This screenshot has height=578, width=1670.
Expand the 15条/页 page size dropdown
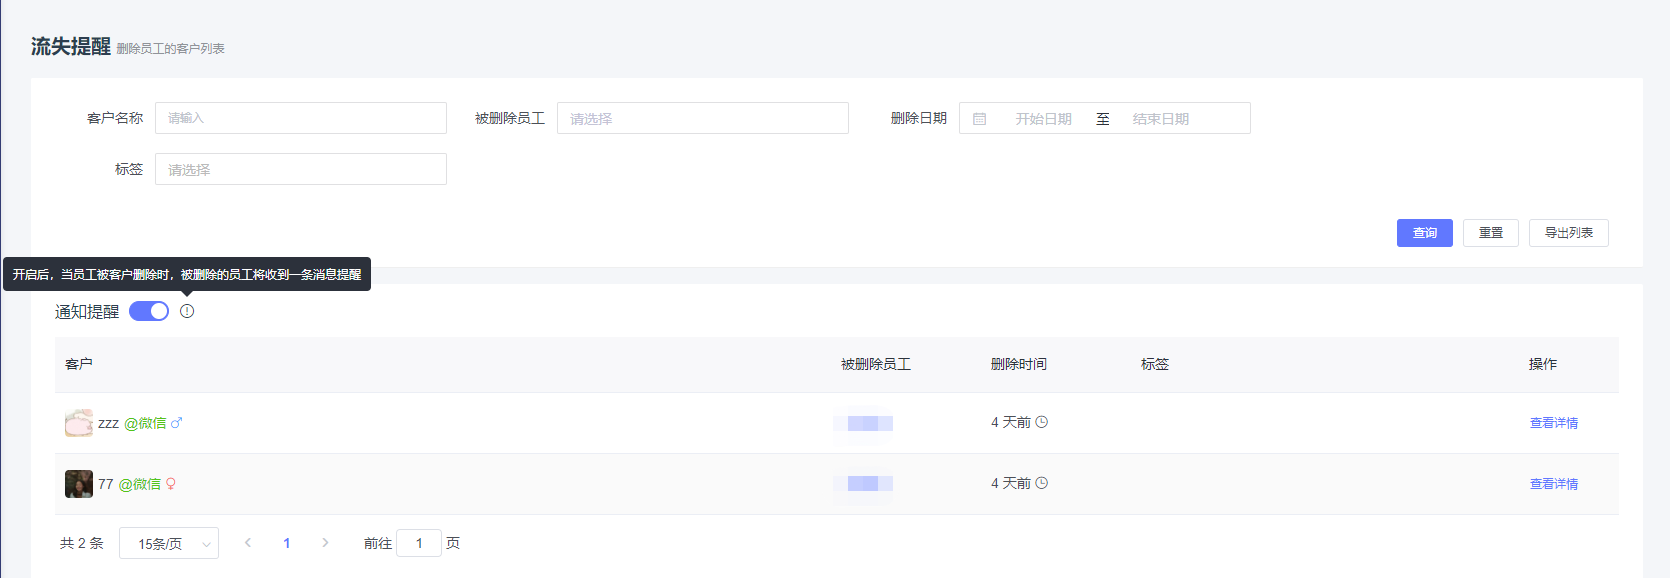point(169,543)
